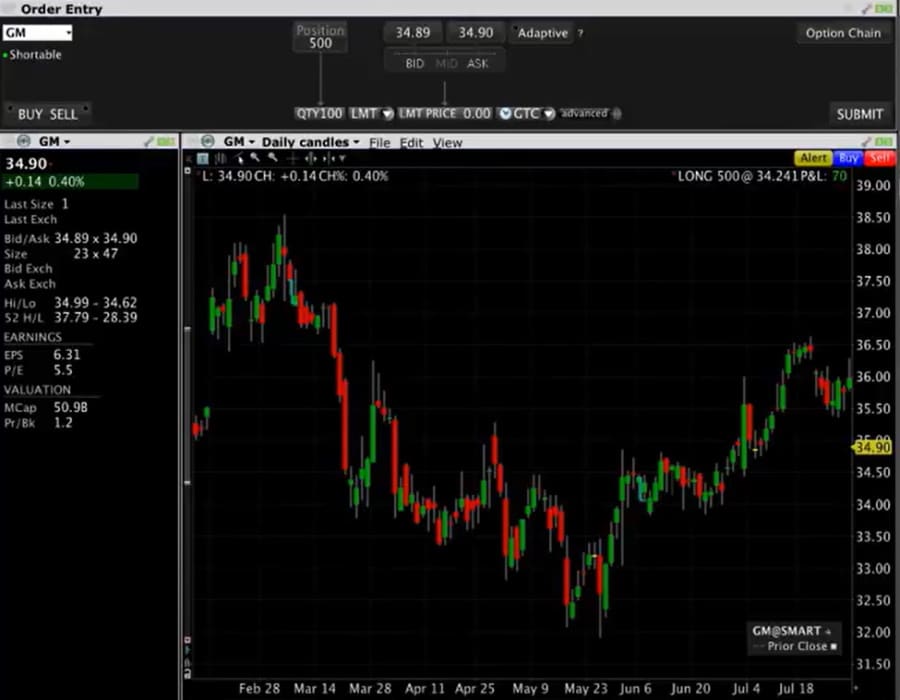The height and width of the screenshot is (700, 900).
Task: Open configuration wrench of quote panel
Action: pyautogui.click(x=149, y=141)
